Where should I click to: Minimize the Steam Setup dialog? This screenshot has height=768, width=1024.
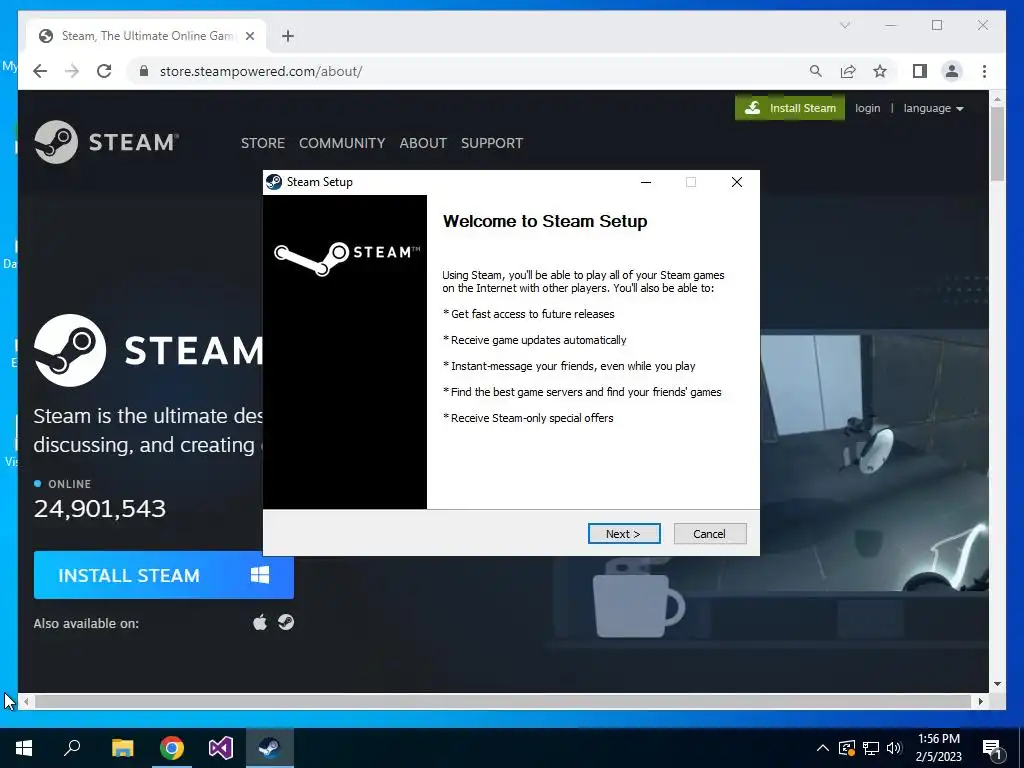pos(646,182)
